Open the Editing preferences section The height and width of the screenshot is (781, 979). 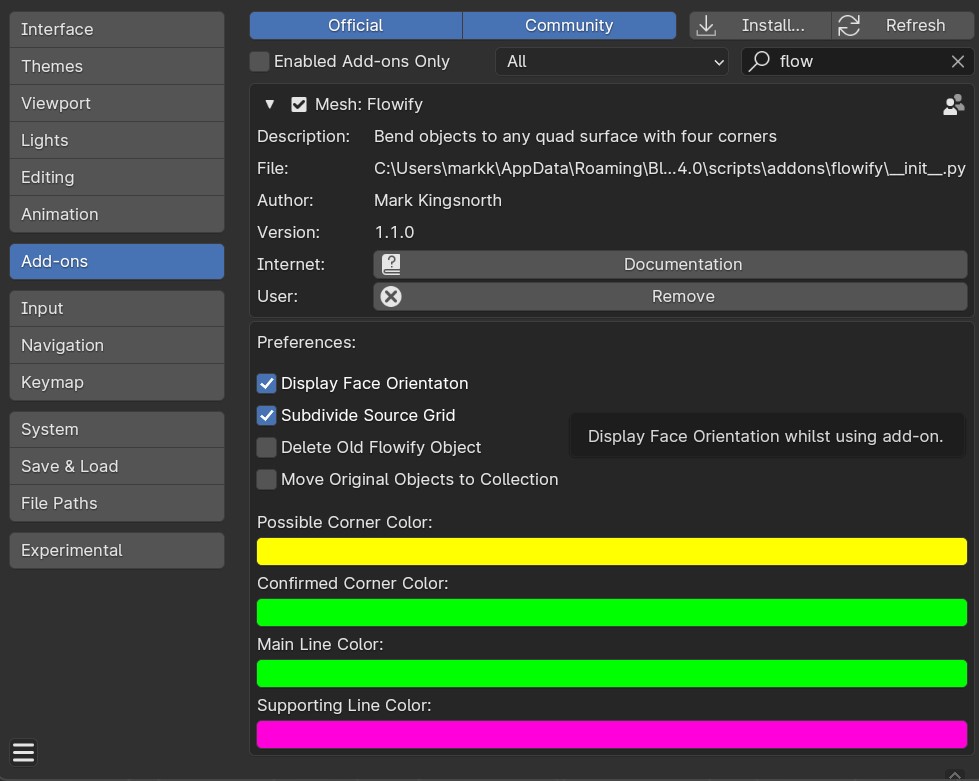coord(117,177)
